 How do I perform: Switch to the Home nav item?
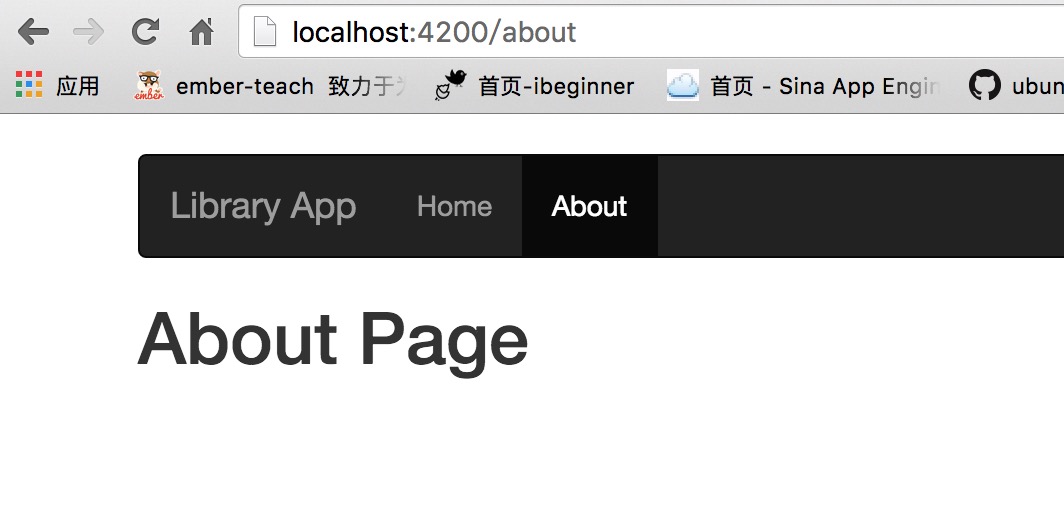pyautogui.click(x=455, y=206)
